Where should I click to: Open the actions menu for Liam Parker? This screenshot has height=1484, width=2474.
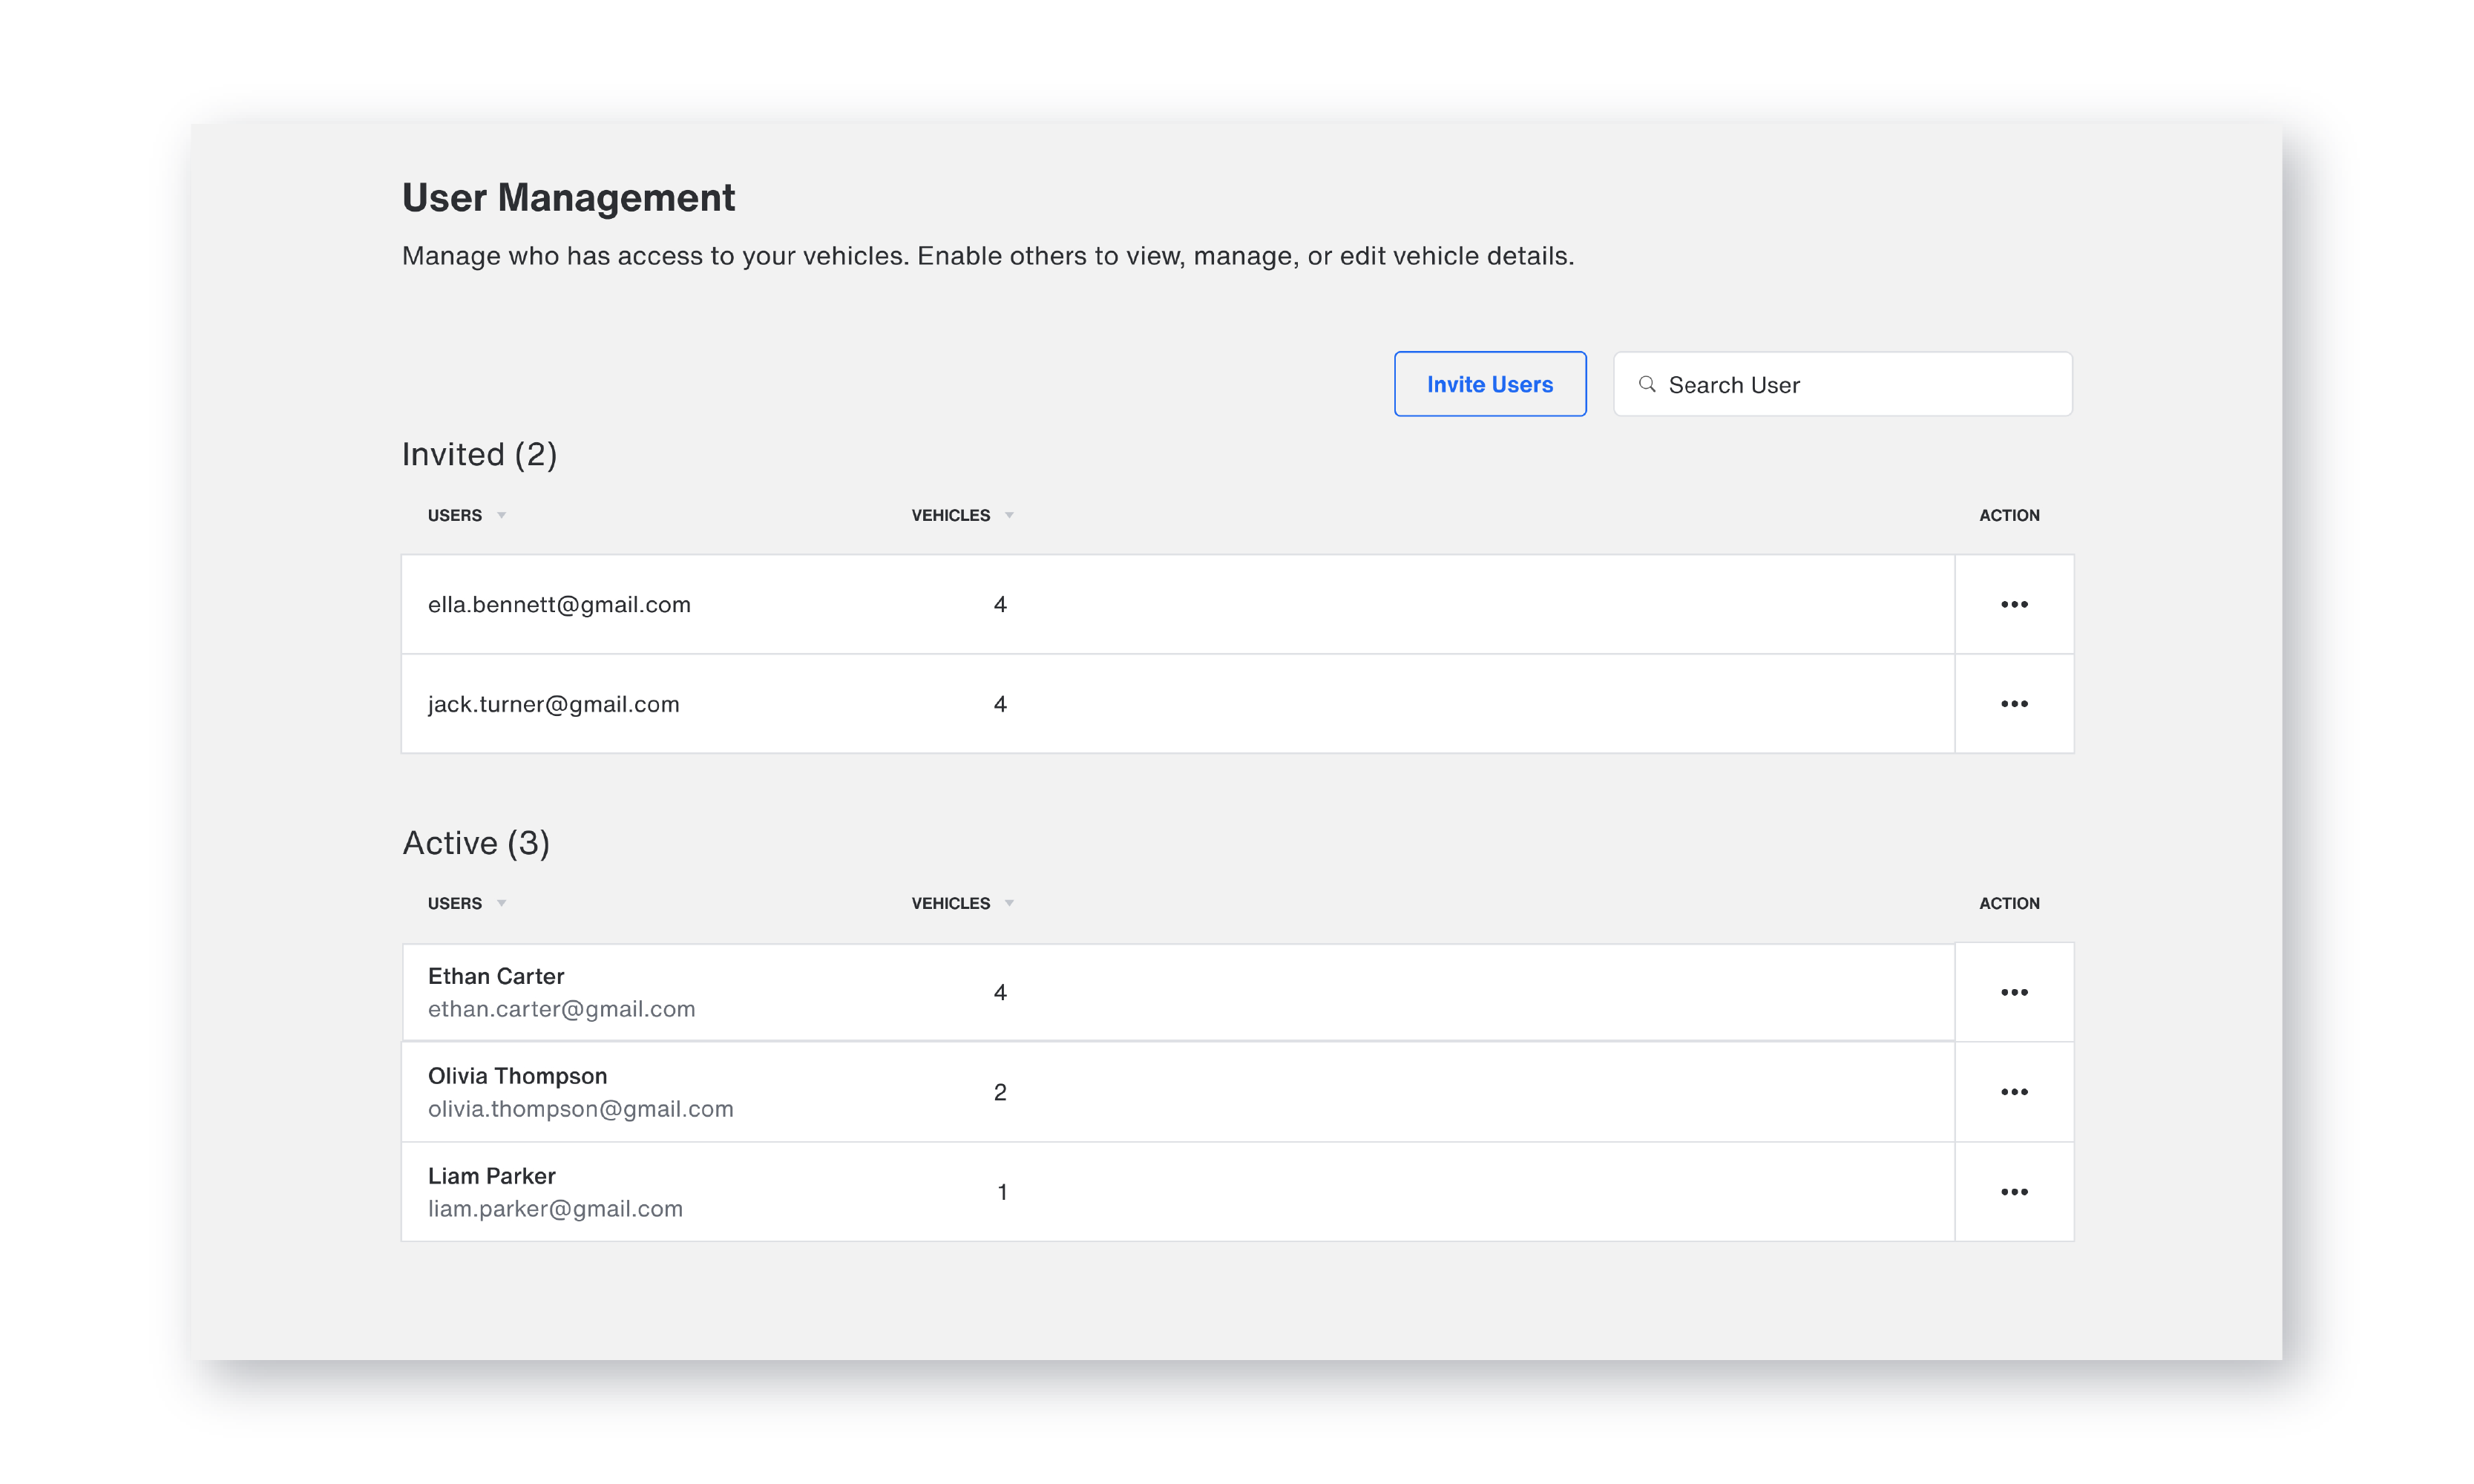tap(2014, 1191)
